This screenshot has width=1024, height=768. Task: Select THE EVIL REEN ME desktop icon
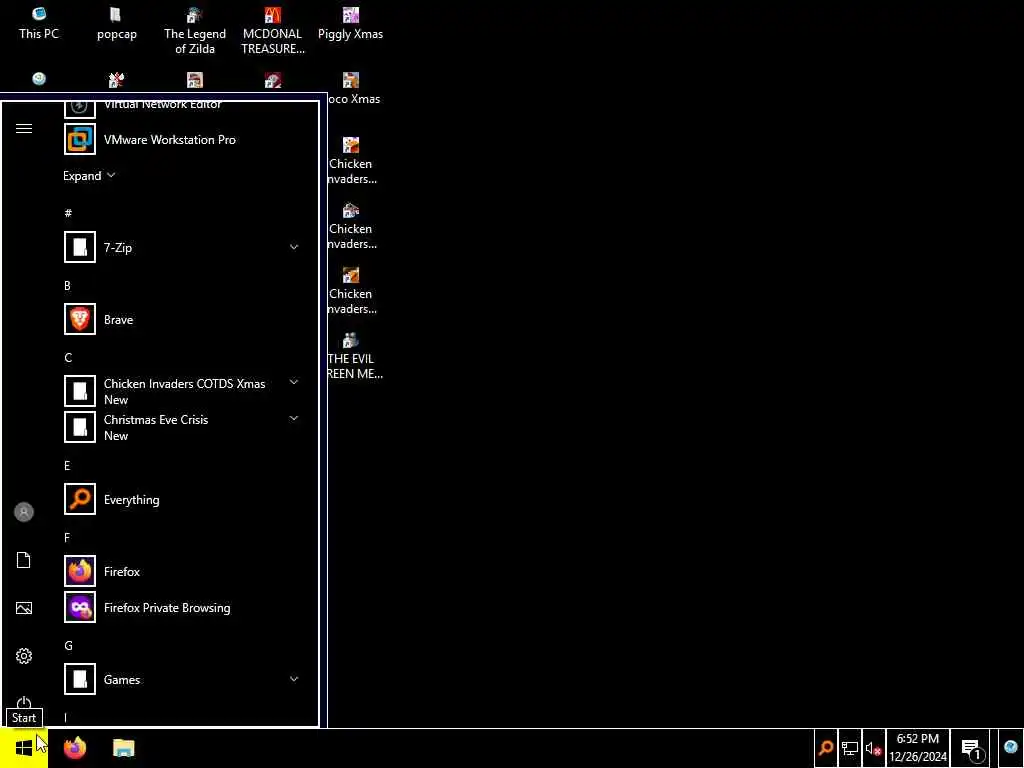(x=355, y=357)
